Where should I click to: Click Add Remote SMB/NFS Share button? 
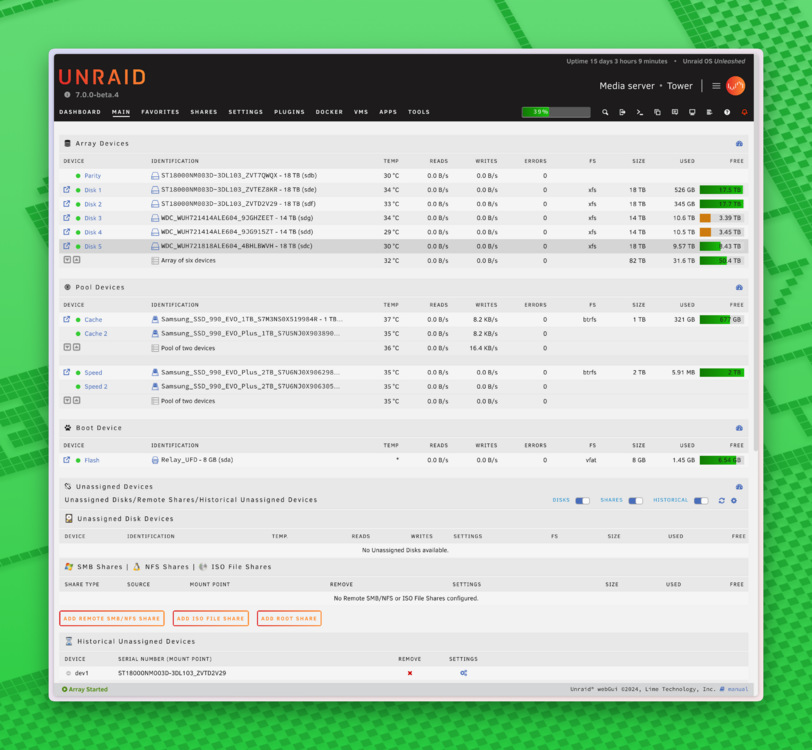coord(112,618)
